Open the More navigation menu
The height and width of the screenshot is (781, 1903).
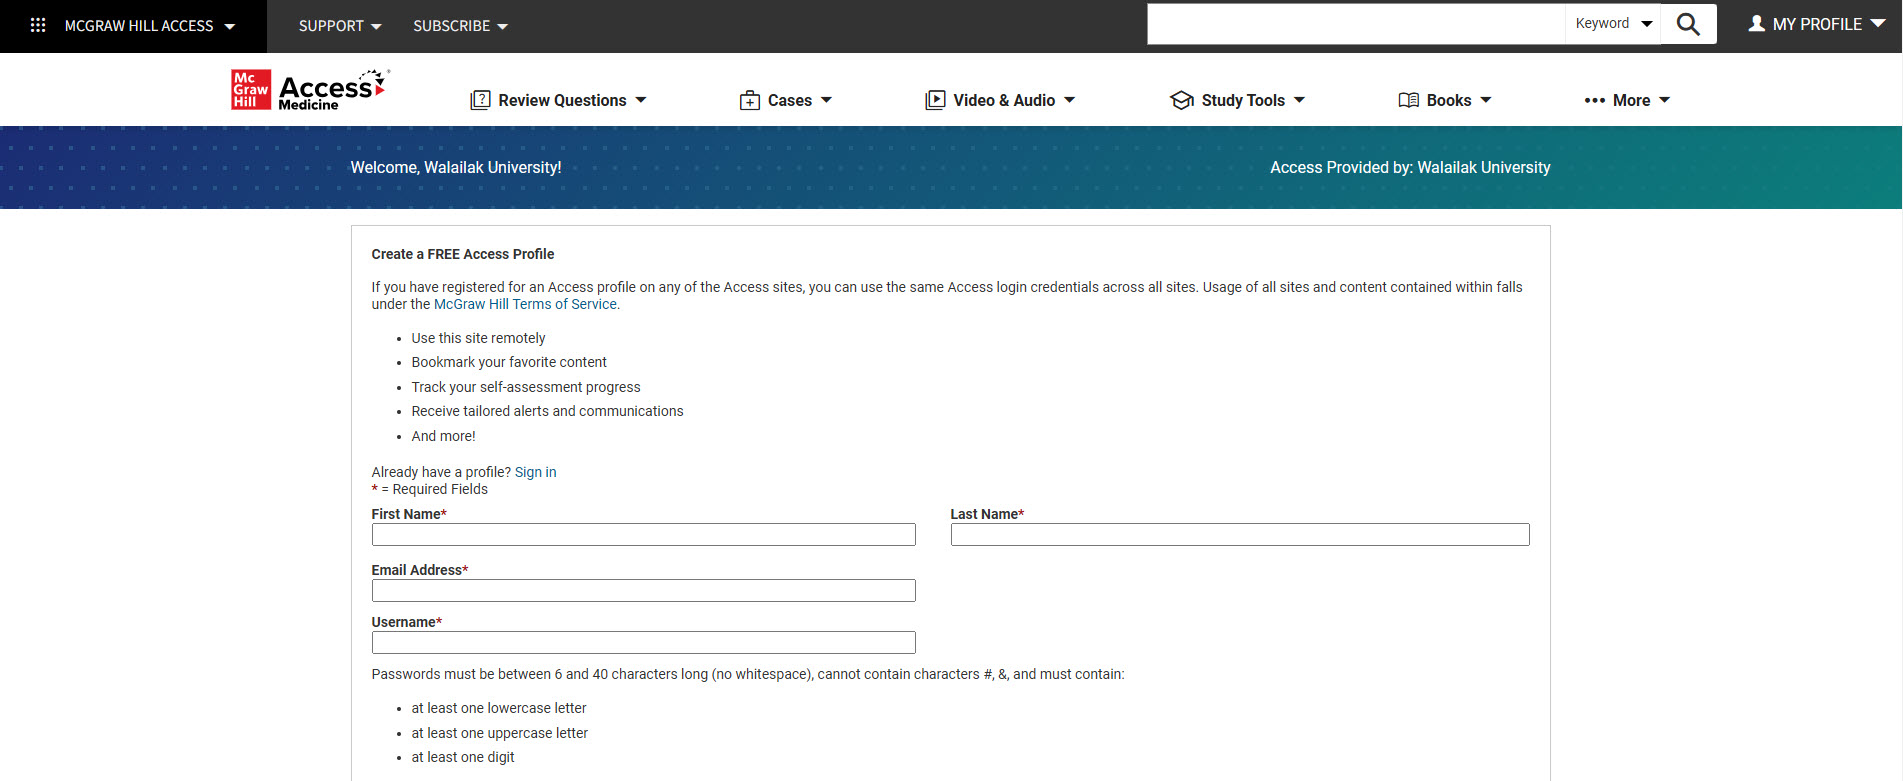click(1627, 100)
